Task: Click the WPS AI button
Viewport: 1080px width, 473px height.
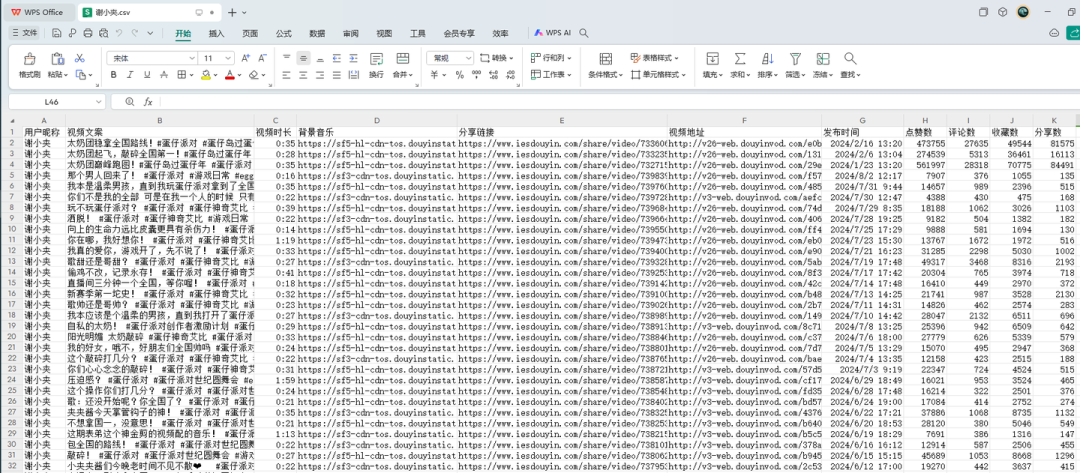Action: coord(552,33)
